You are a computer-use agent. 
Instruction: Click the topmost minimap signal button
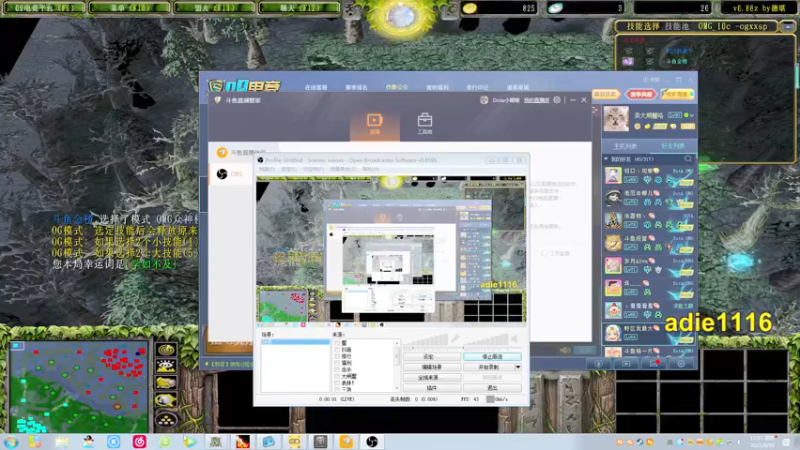coord(166,349)
